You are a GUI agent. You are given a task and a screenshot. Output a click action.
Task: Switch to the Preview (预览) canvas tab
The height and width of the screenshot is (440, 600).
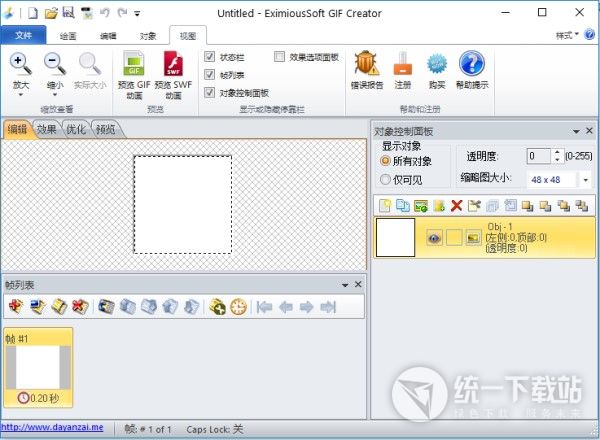(x=105, y=129)
